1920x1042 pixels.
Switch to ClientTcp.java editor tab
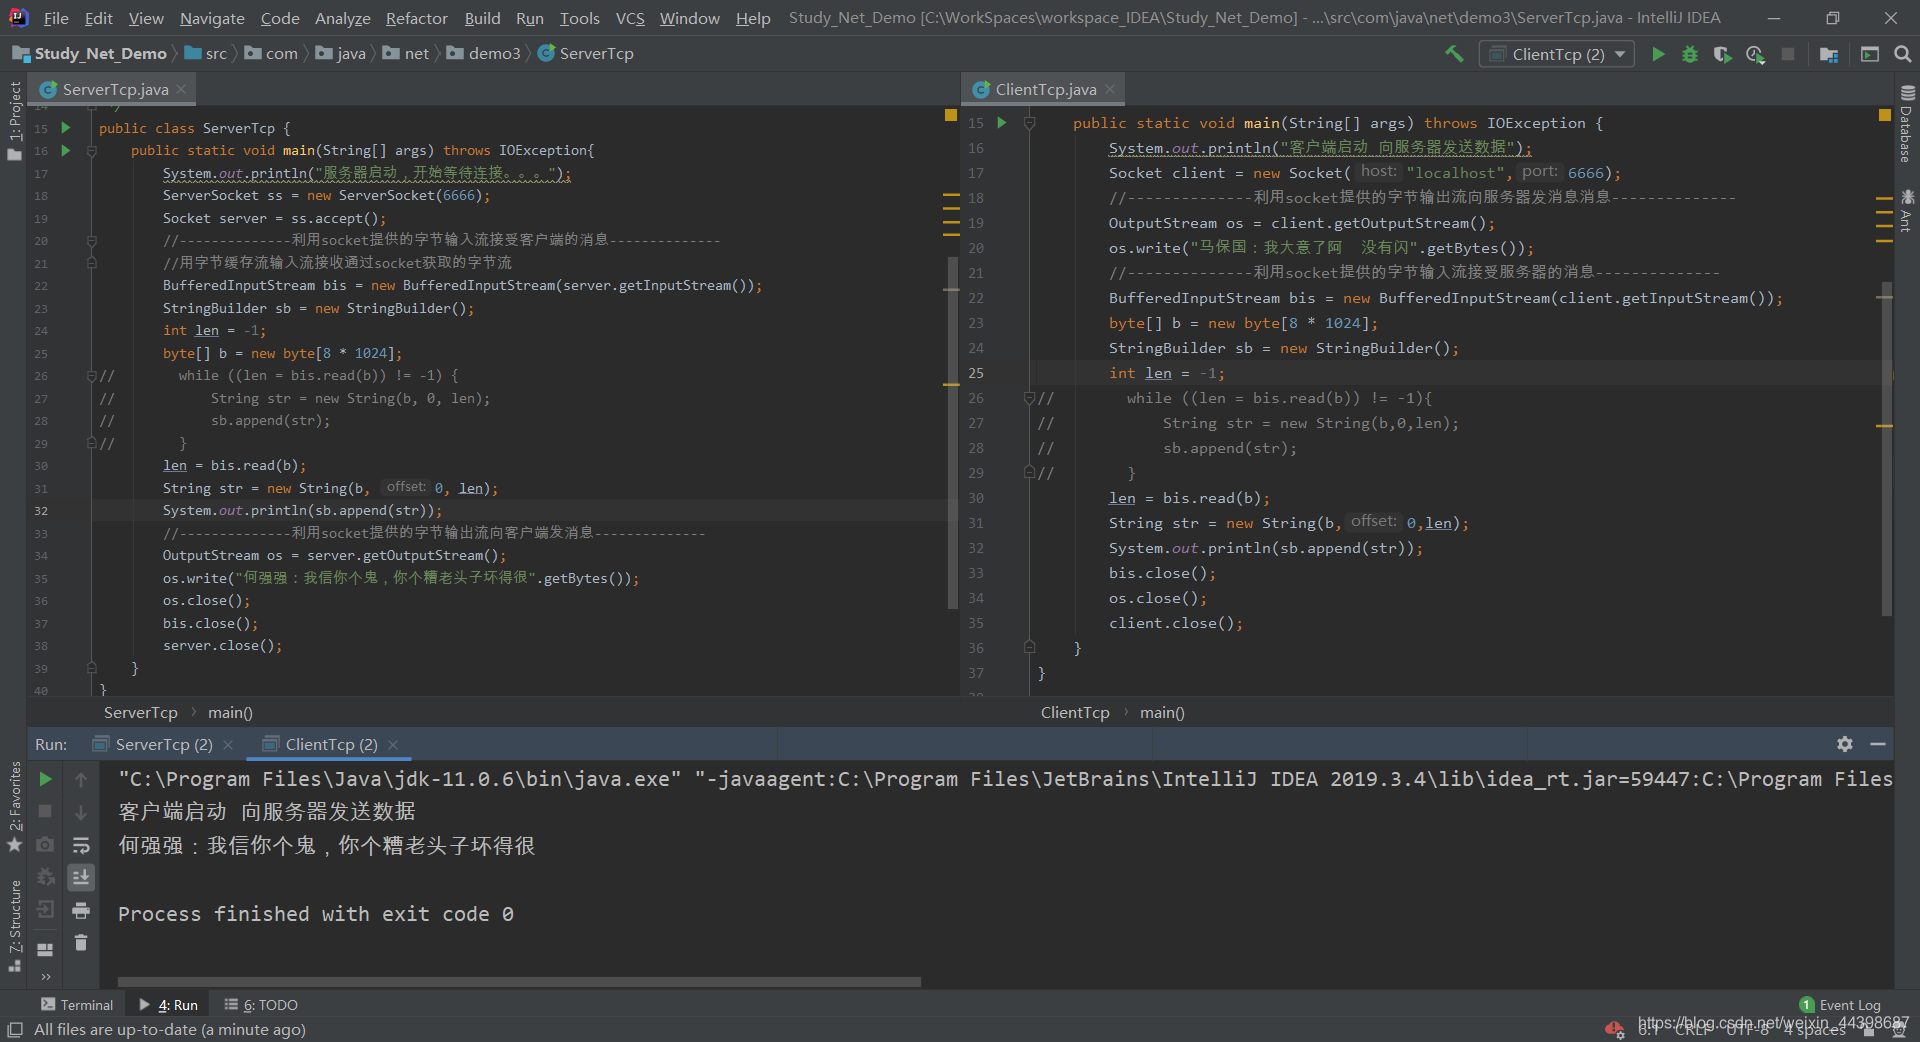coord(1045,89)
